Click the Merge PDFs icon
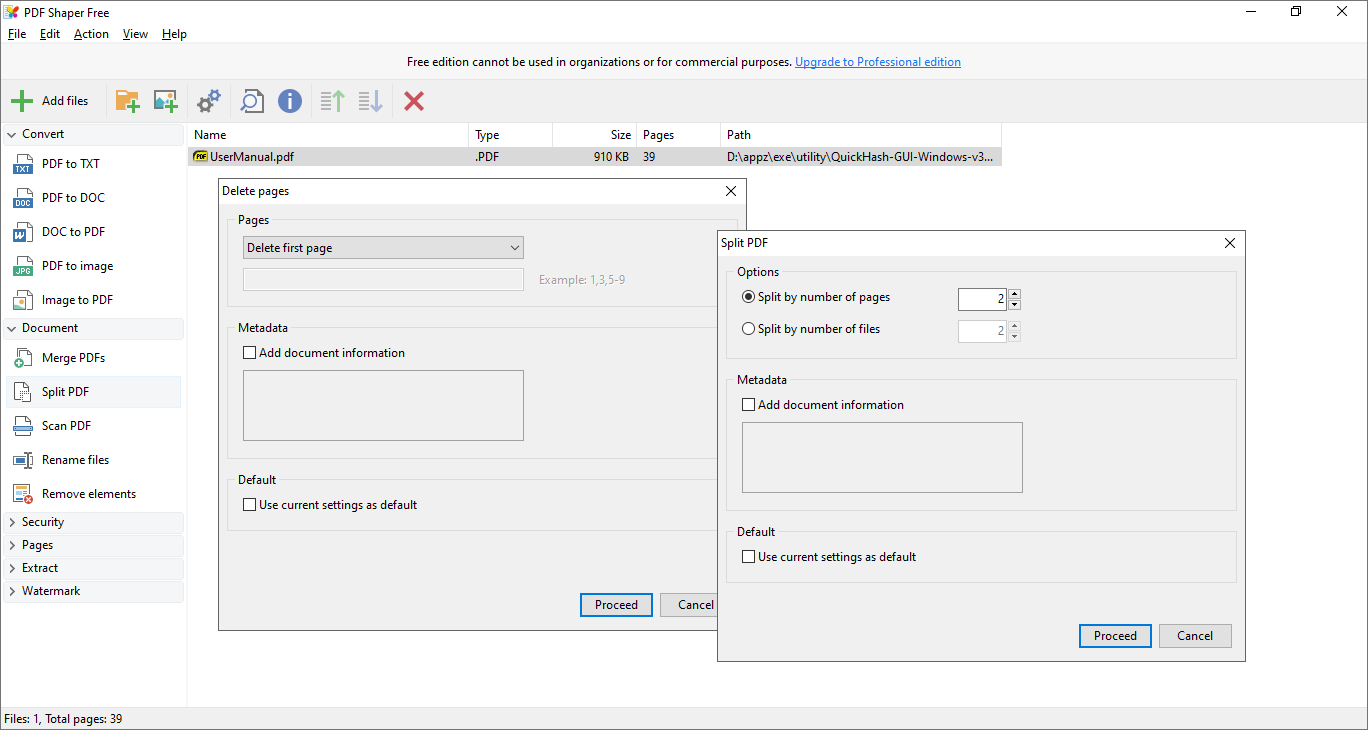The width and height of the screenshot is (1368, 730). point(23,359)
